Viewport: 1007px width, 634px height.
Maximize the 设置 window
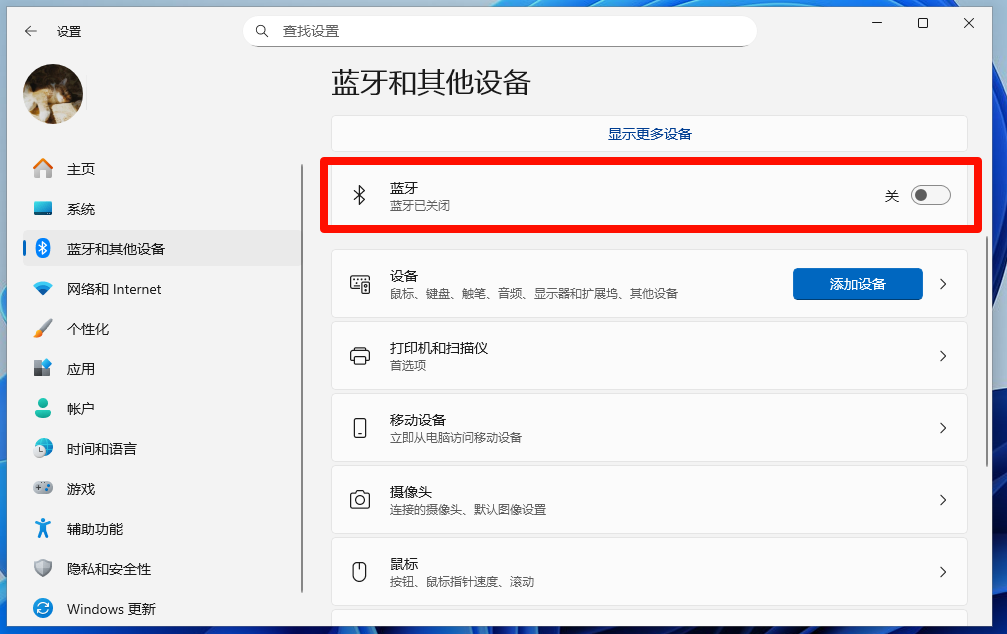click(923, 23)
